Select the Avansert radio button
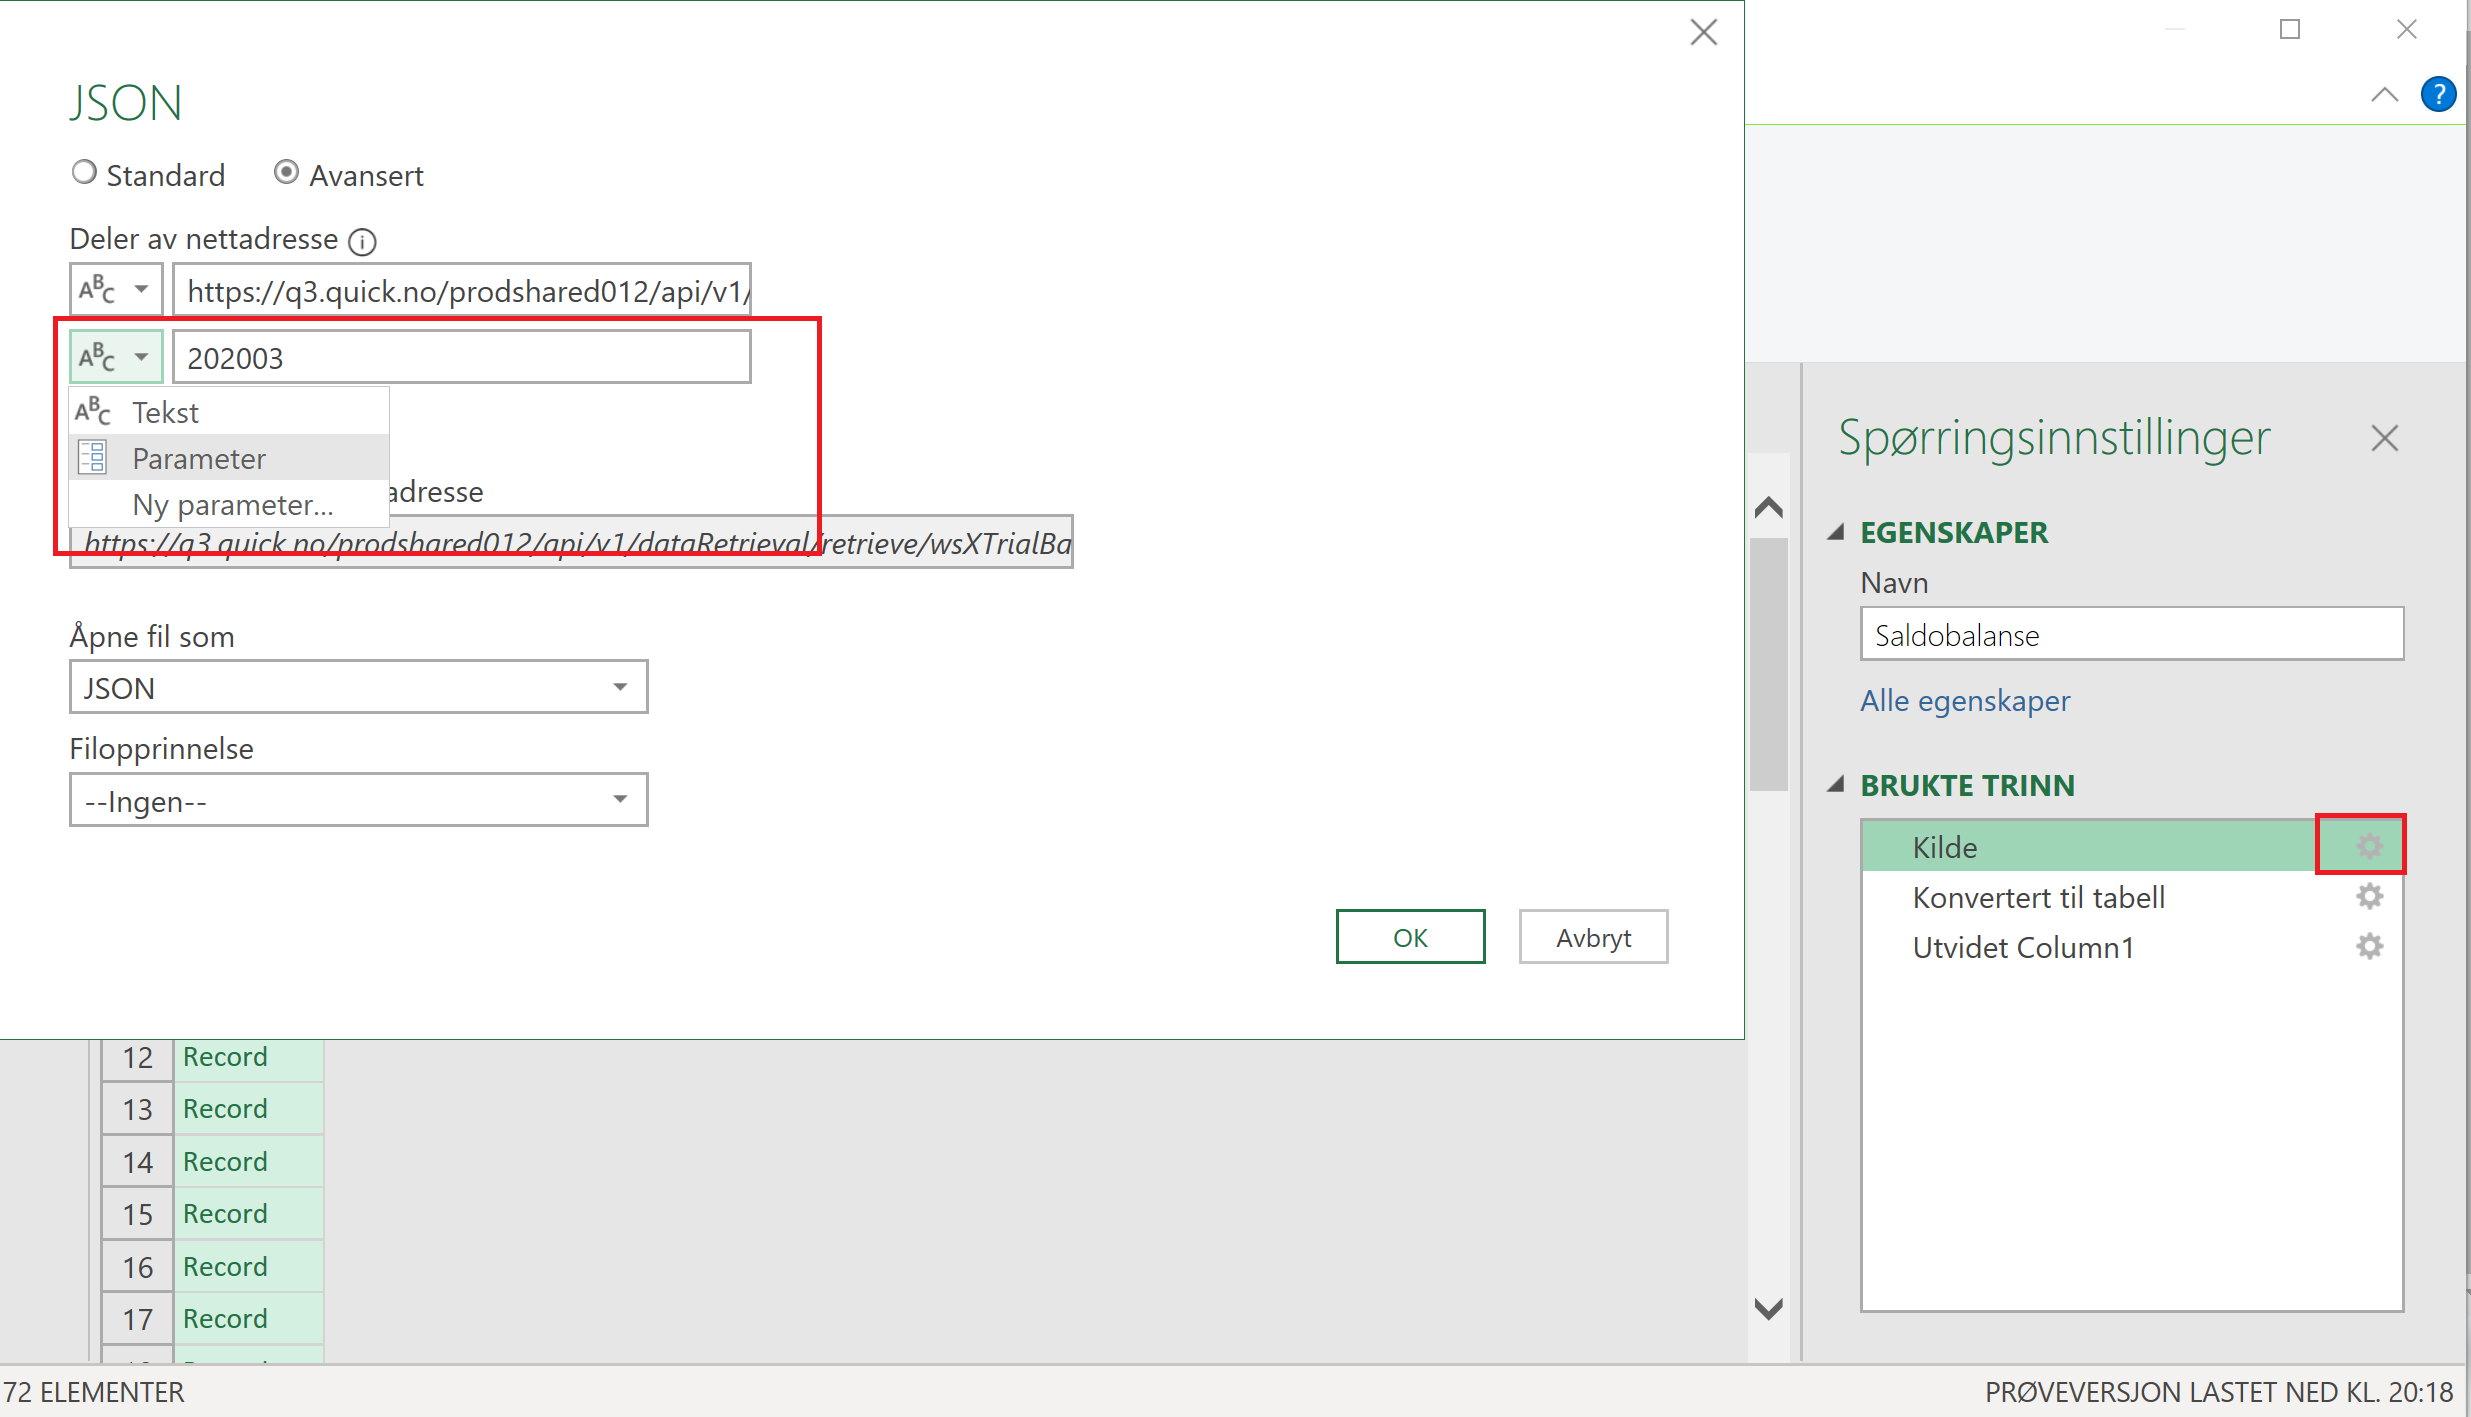The image size is (2471, 1417). [x=287, y=173]
